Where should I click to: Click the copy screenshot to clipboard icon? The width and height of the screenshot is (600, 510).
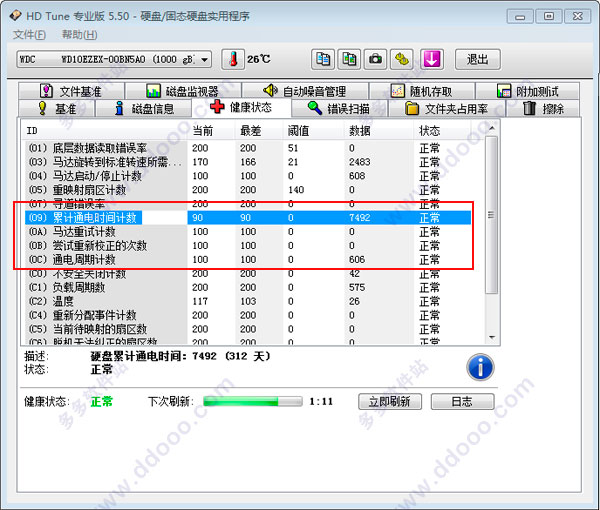349,59
